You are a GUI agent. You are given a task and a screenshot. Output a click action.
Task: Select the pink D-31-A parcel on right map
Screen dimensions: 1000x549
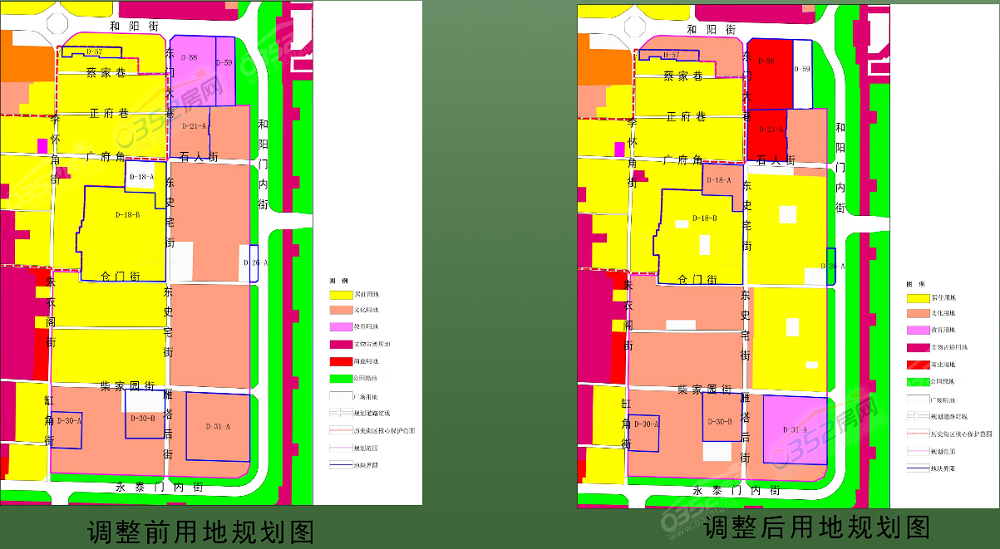(x=794, y=430)
